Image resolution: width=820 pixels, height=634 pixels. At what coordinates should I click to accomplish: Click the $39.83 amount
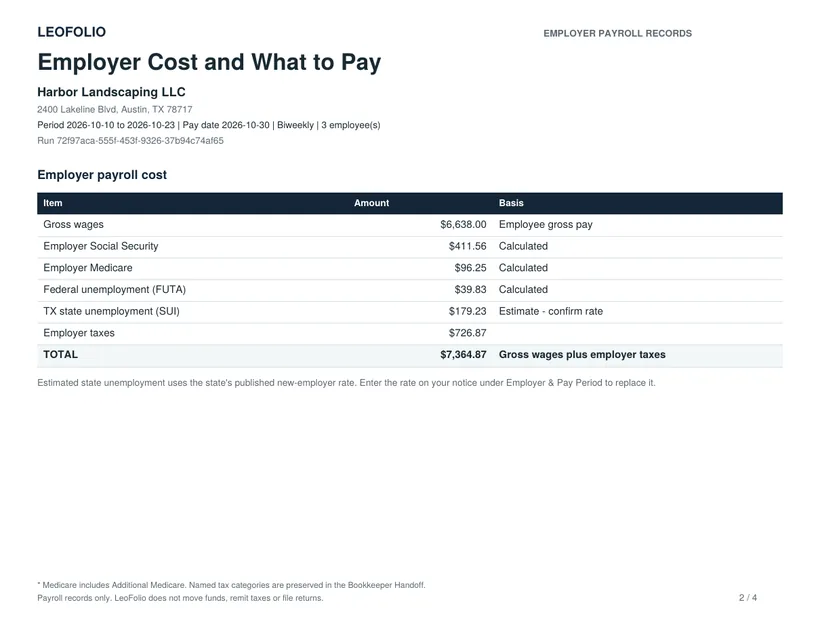(x=470, y=289)
